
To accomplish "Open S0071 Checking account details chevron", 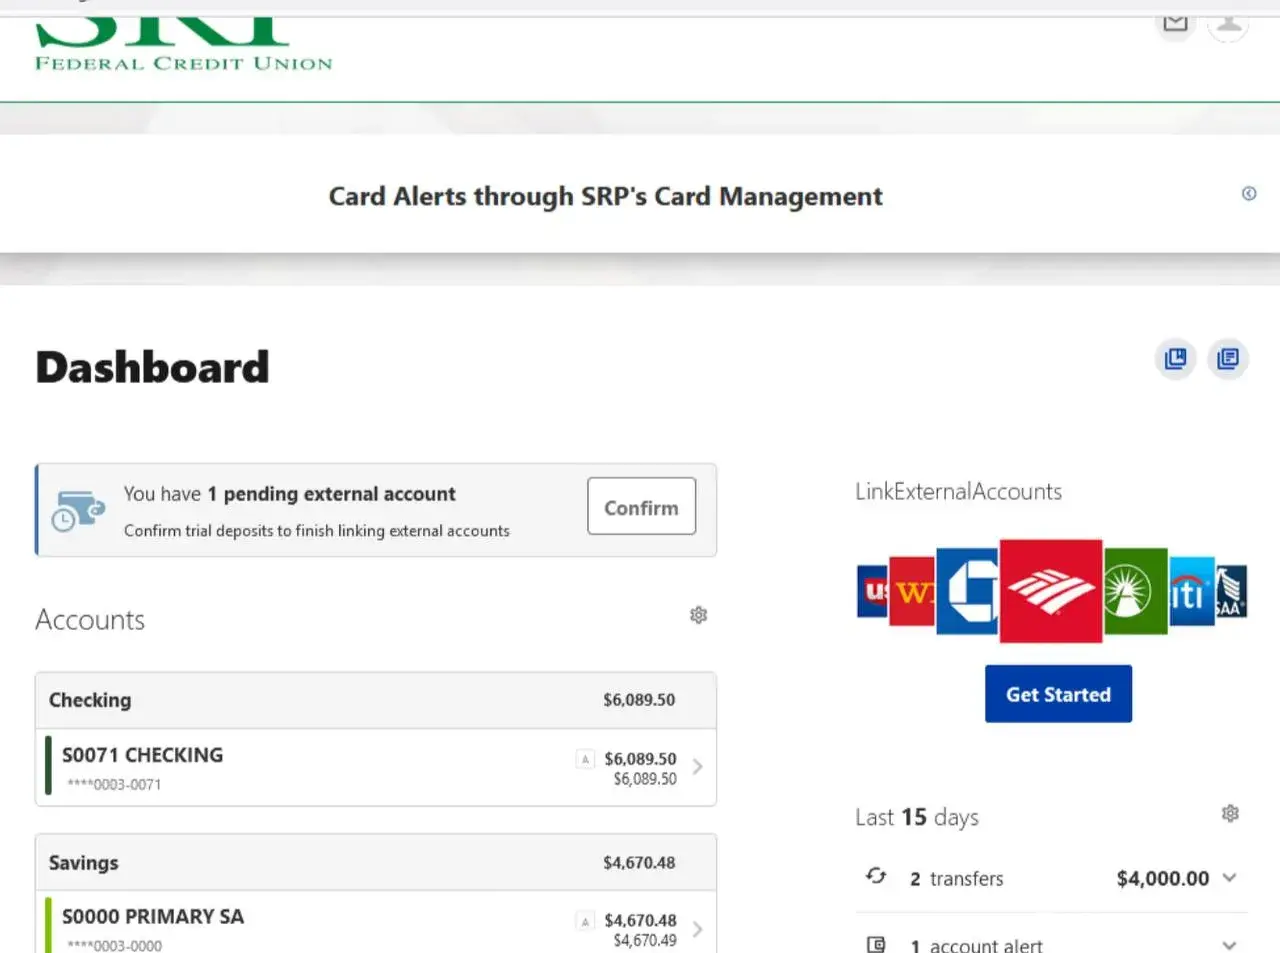I will pos(697,767).
